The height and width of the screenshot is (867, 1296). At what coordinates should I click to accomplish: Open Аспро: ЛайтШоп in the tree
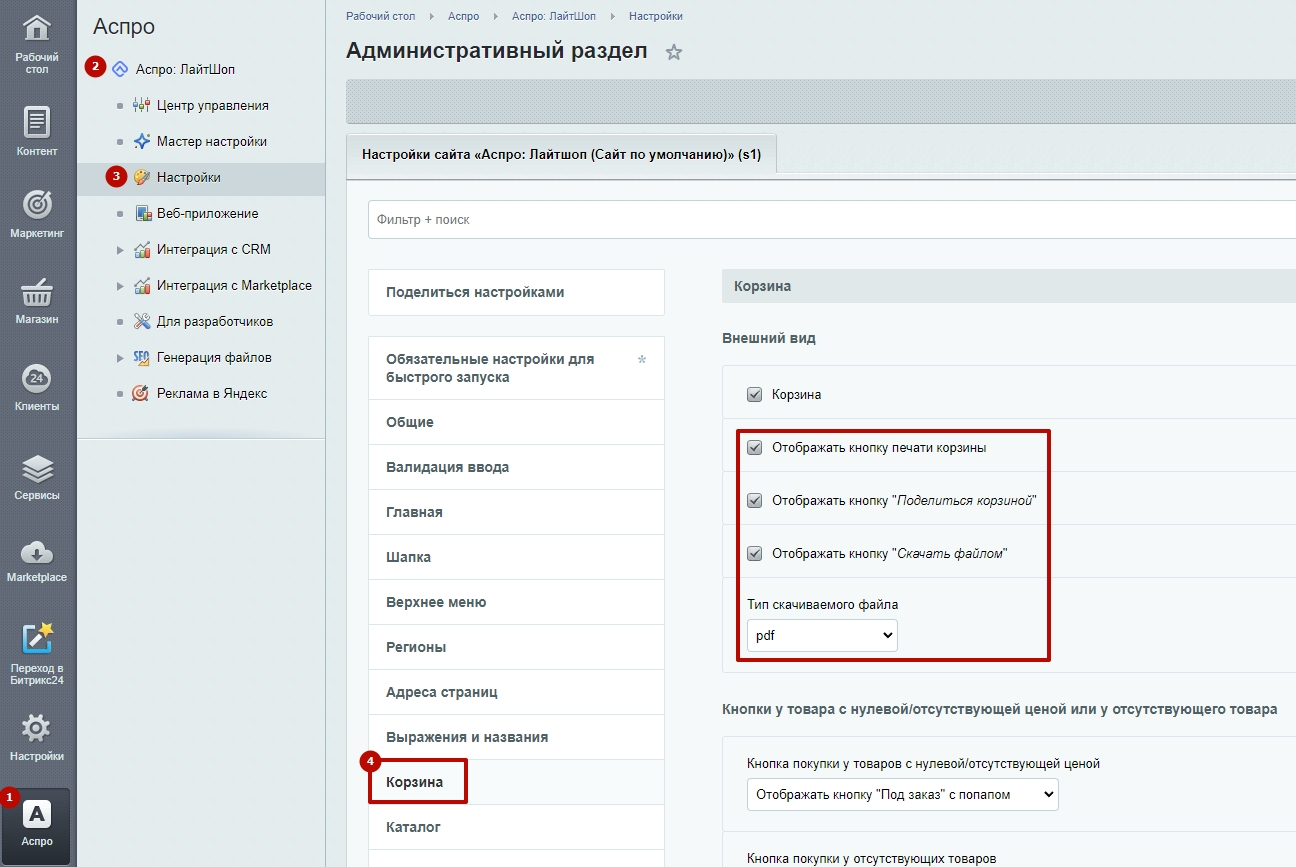tap(186, 69)
